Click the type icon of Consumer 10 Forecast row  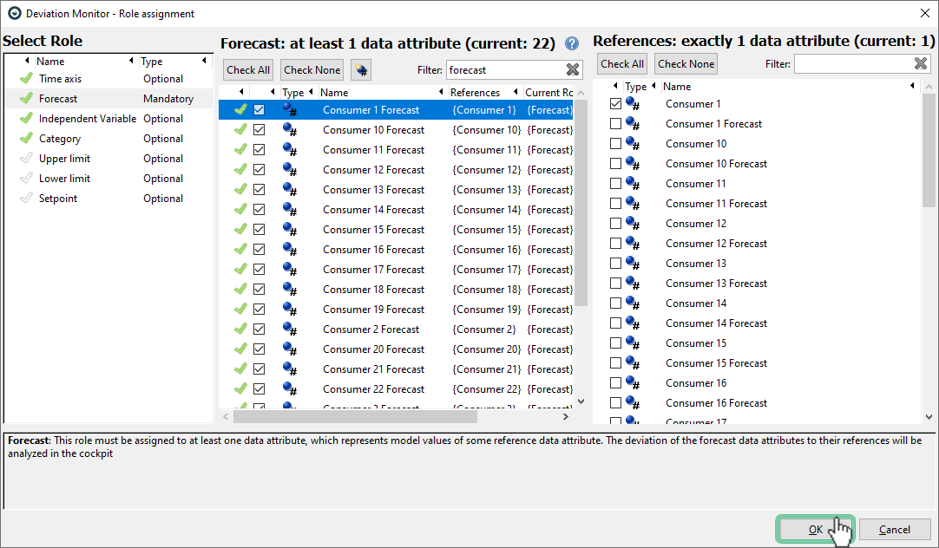point(290,130)
